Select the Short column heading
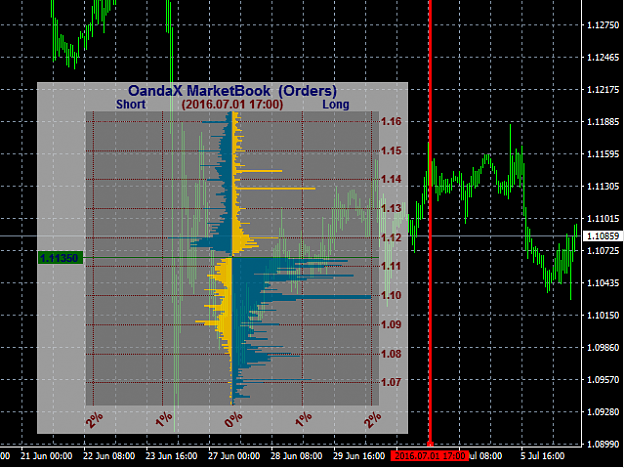Image resolution: width=625 pixels, height=469 pixels. (131, 104)
